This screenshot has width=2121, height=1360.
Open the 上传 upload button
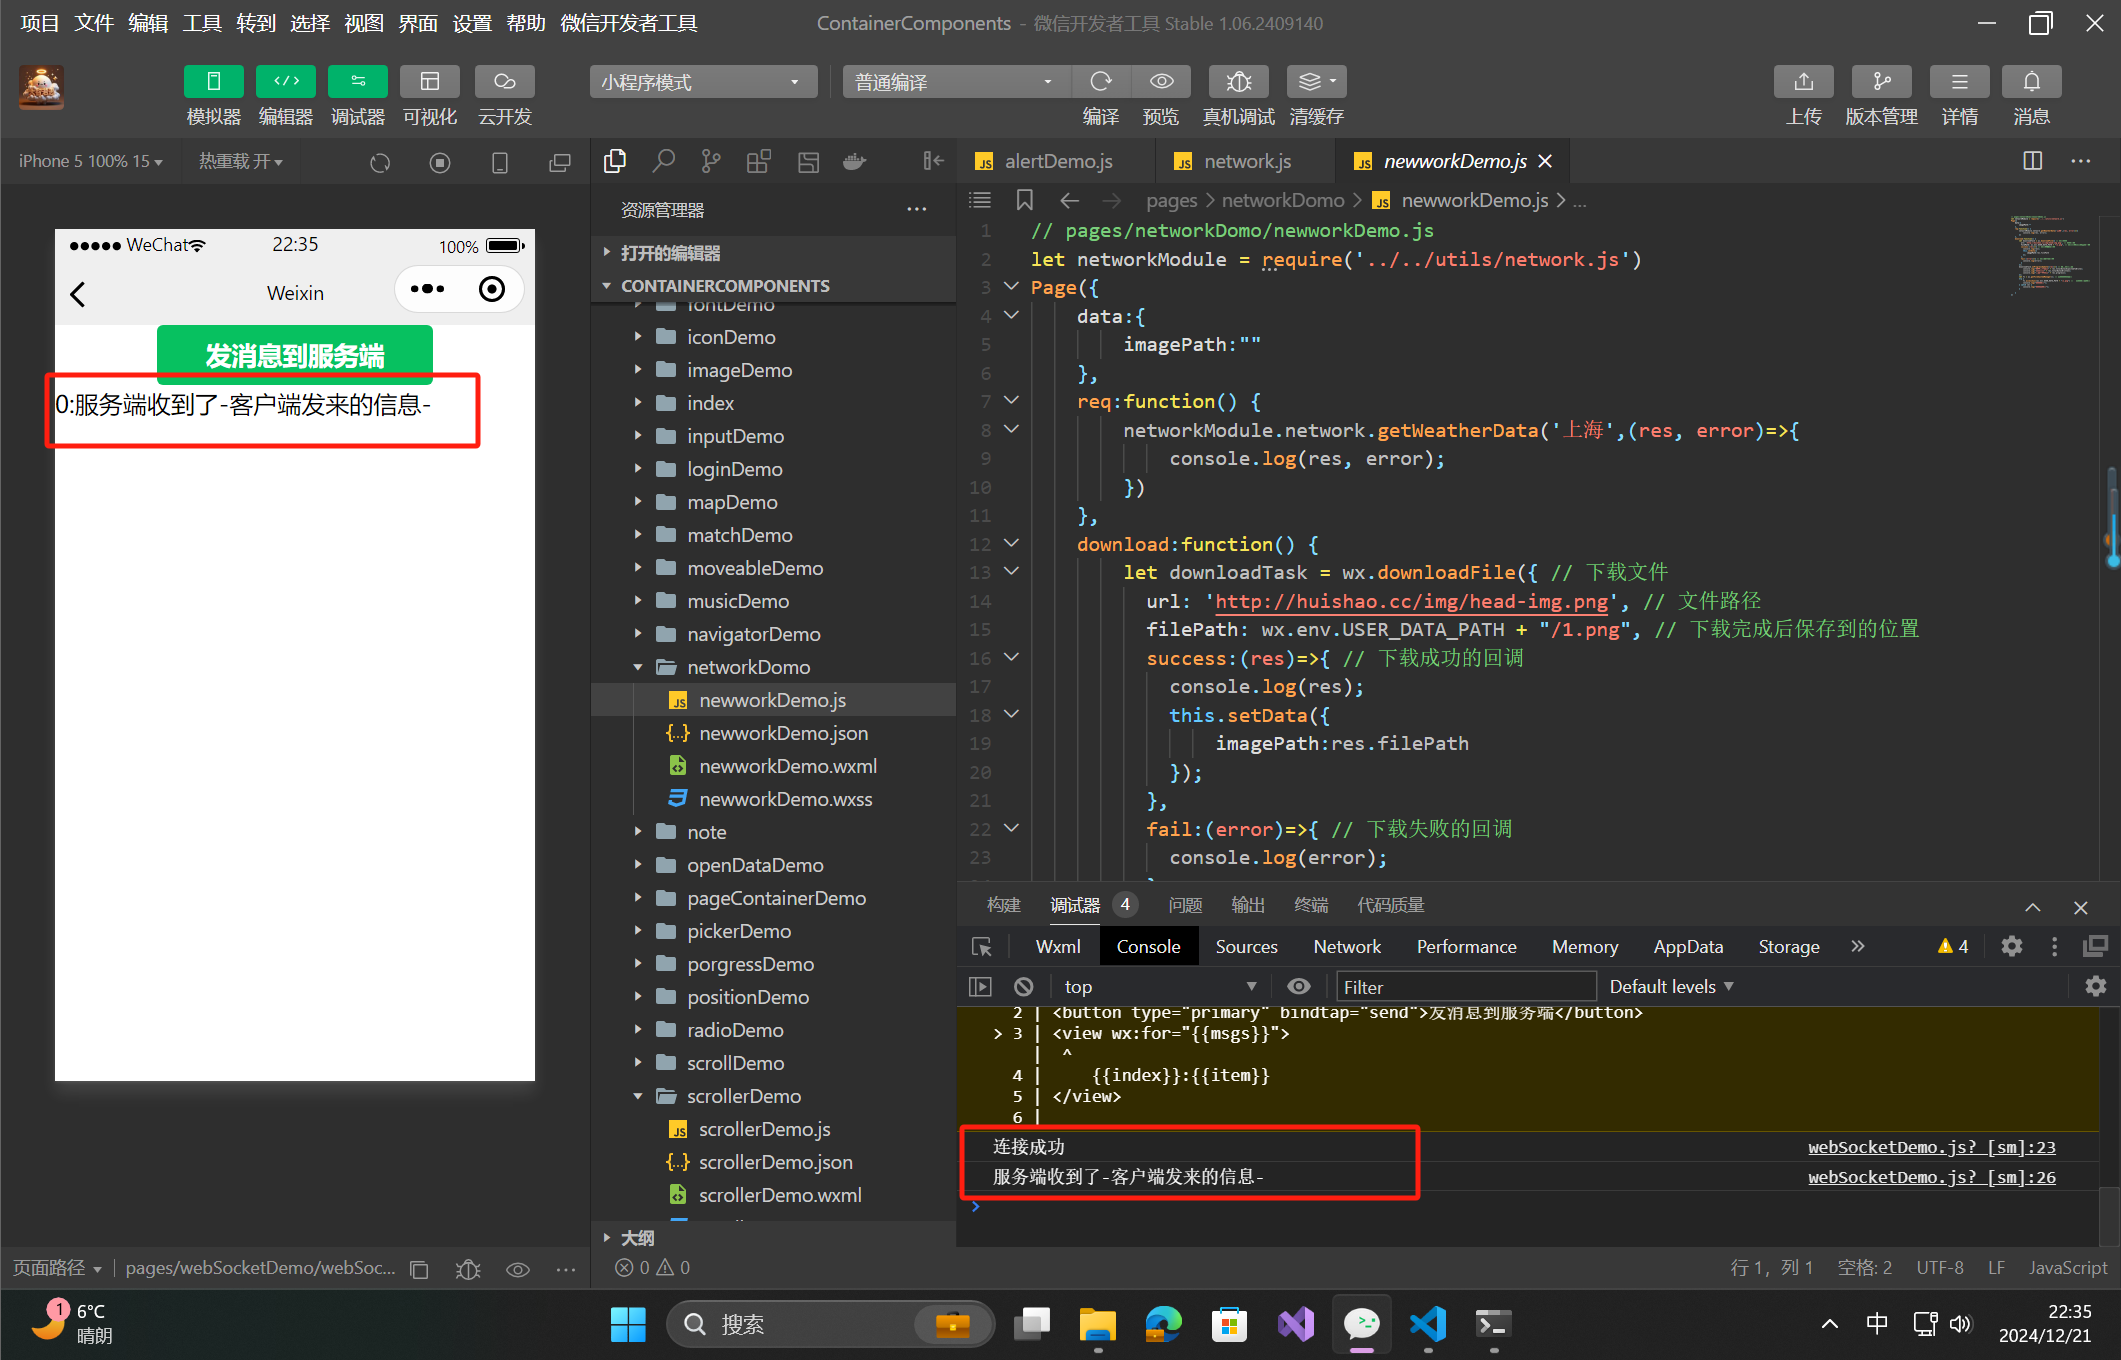tap(1803, 82)
